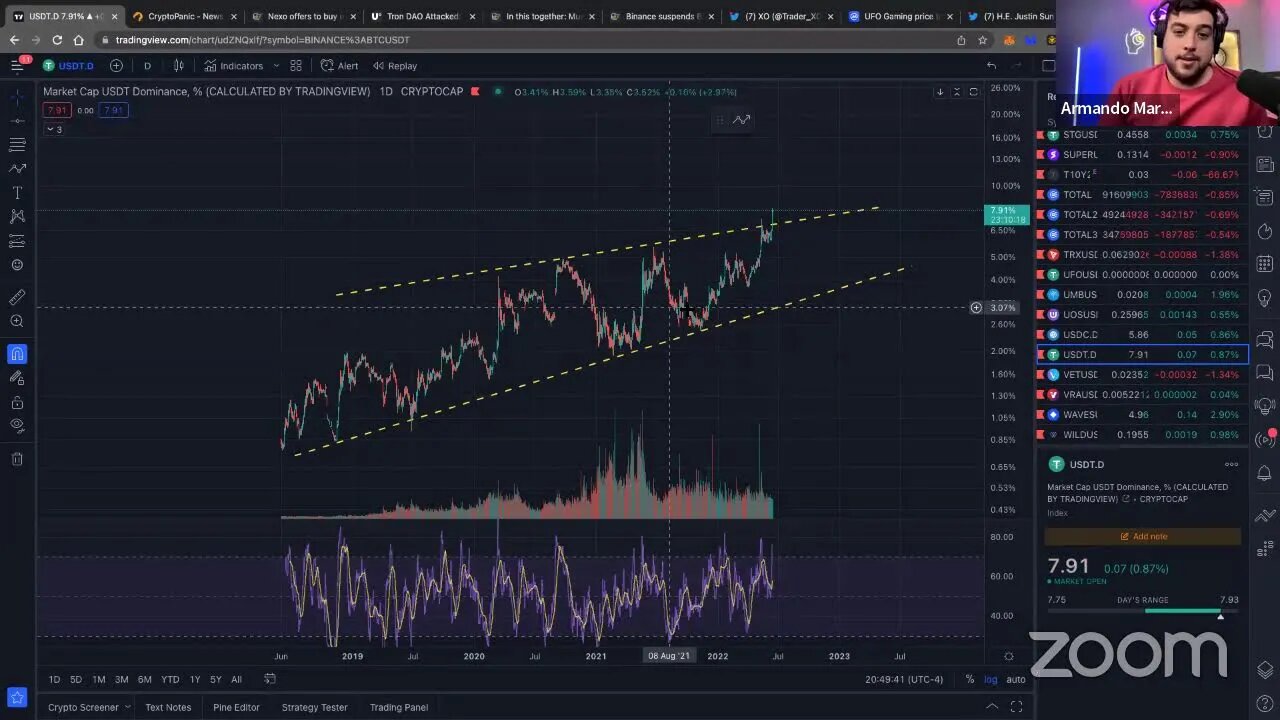Select the TRXUSDT watchlist row

(1142, 255)
